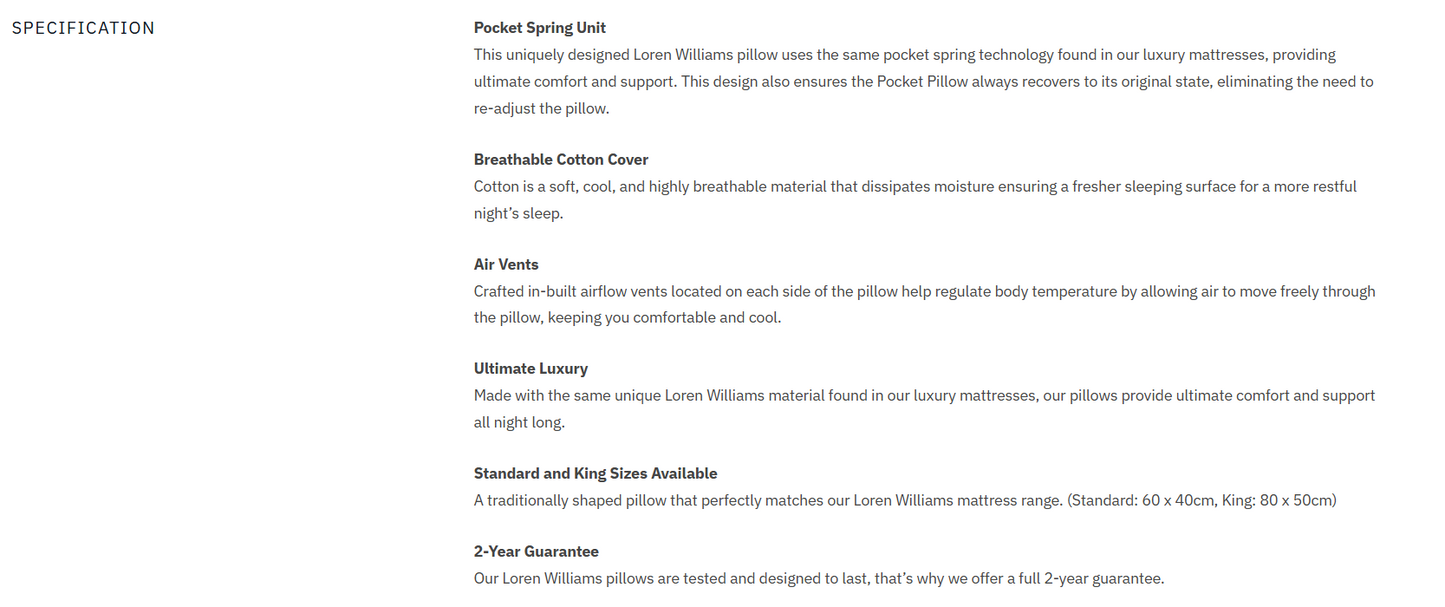This screenshot has height=607, width=1445.
Task: Click the 'night's sleep.' text line
Action: pos(518,214)
